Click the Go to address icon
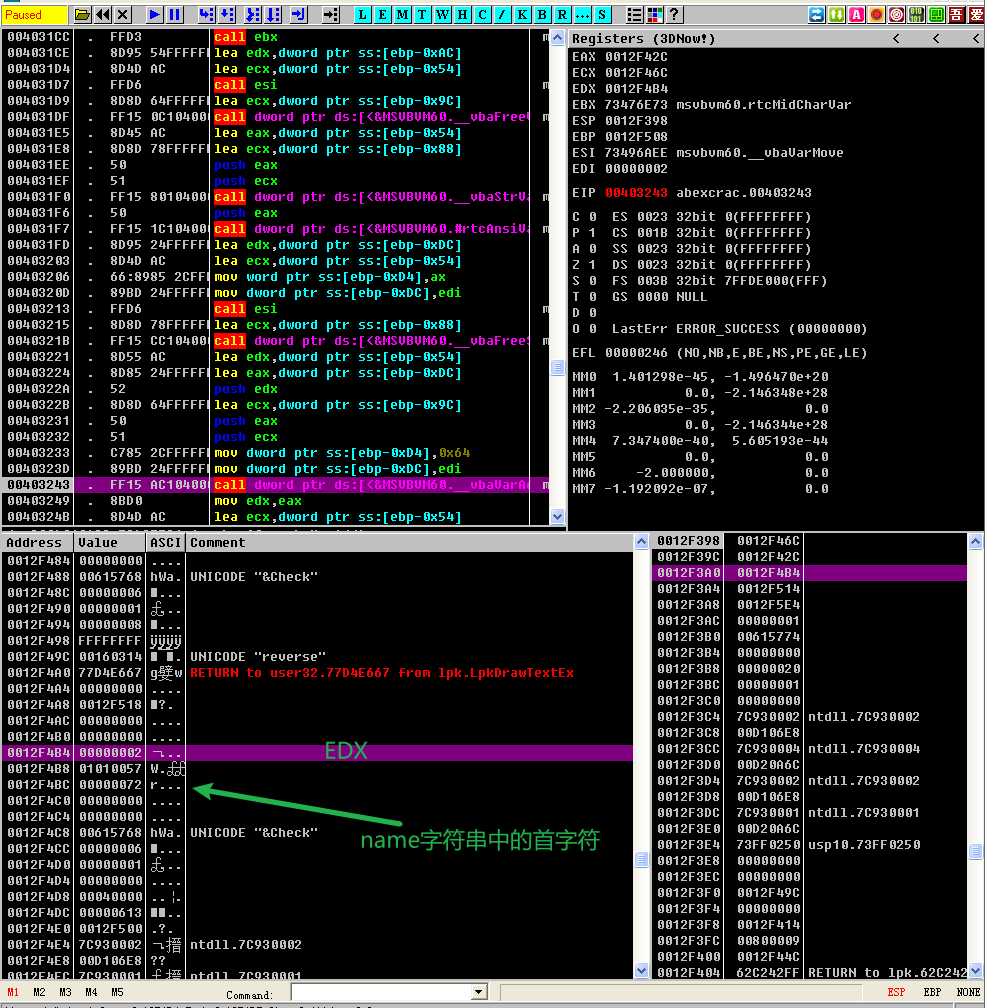Screen dimensions: 985x1008 (x=330, y=14)
